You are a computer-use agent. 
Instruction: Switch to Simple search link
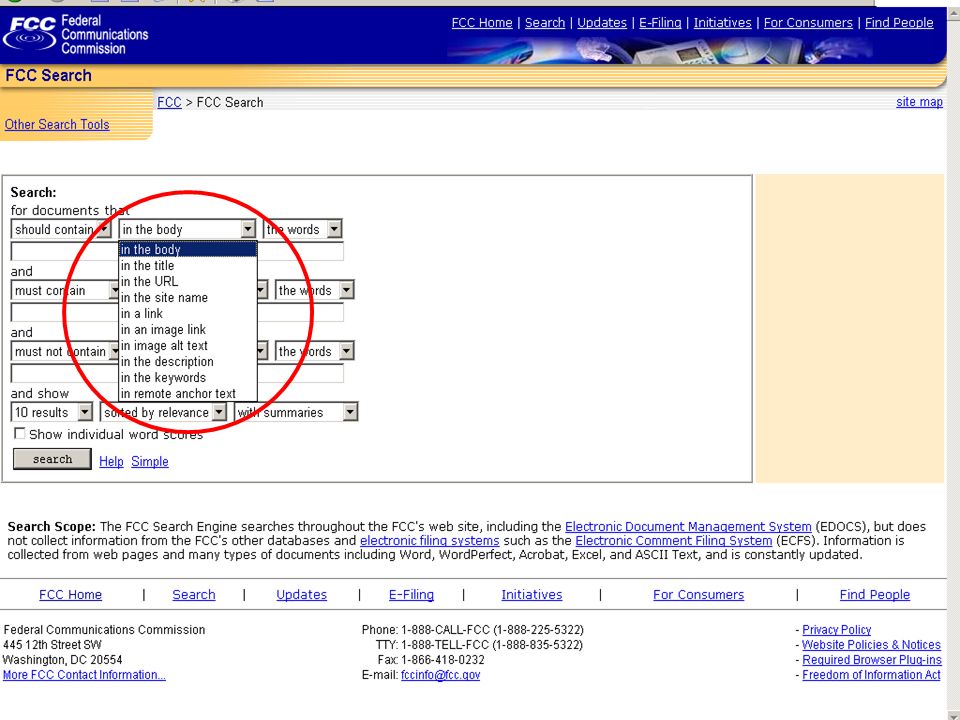(x=149, y=461)
